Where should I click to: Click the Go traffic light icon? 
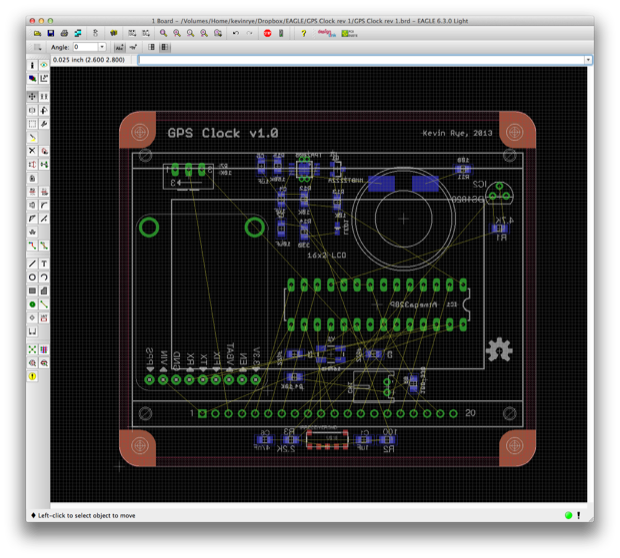point(281,34)
